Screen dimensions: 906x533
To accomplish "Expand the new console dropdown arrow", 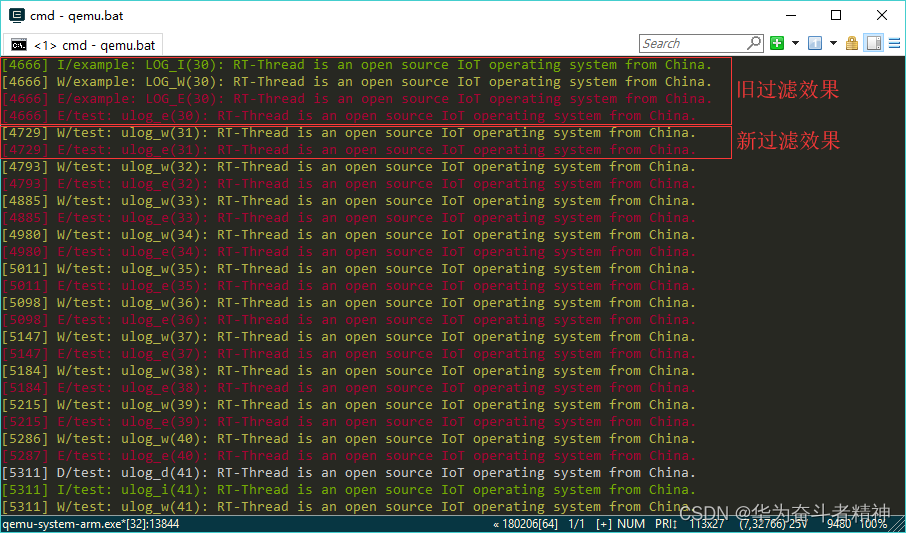I will pyautogui.click(x=795, y=43).
